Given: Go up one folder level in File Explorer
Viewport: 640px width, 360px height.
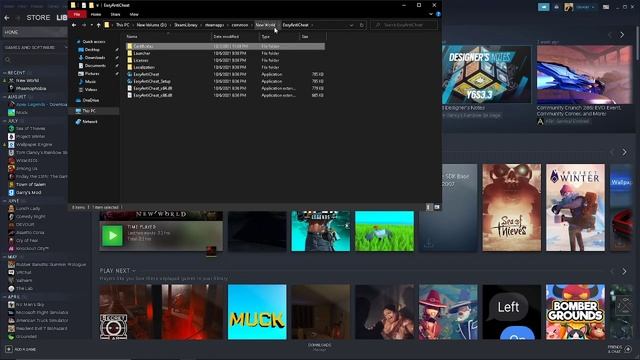Looking at the screenshot, I should [x=98, y=25].
